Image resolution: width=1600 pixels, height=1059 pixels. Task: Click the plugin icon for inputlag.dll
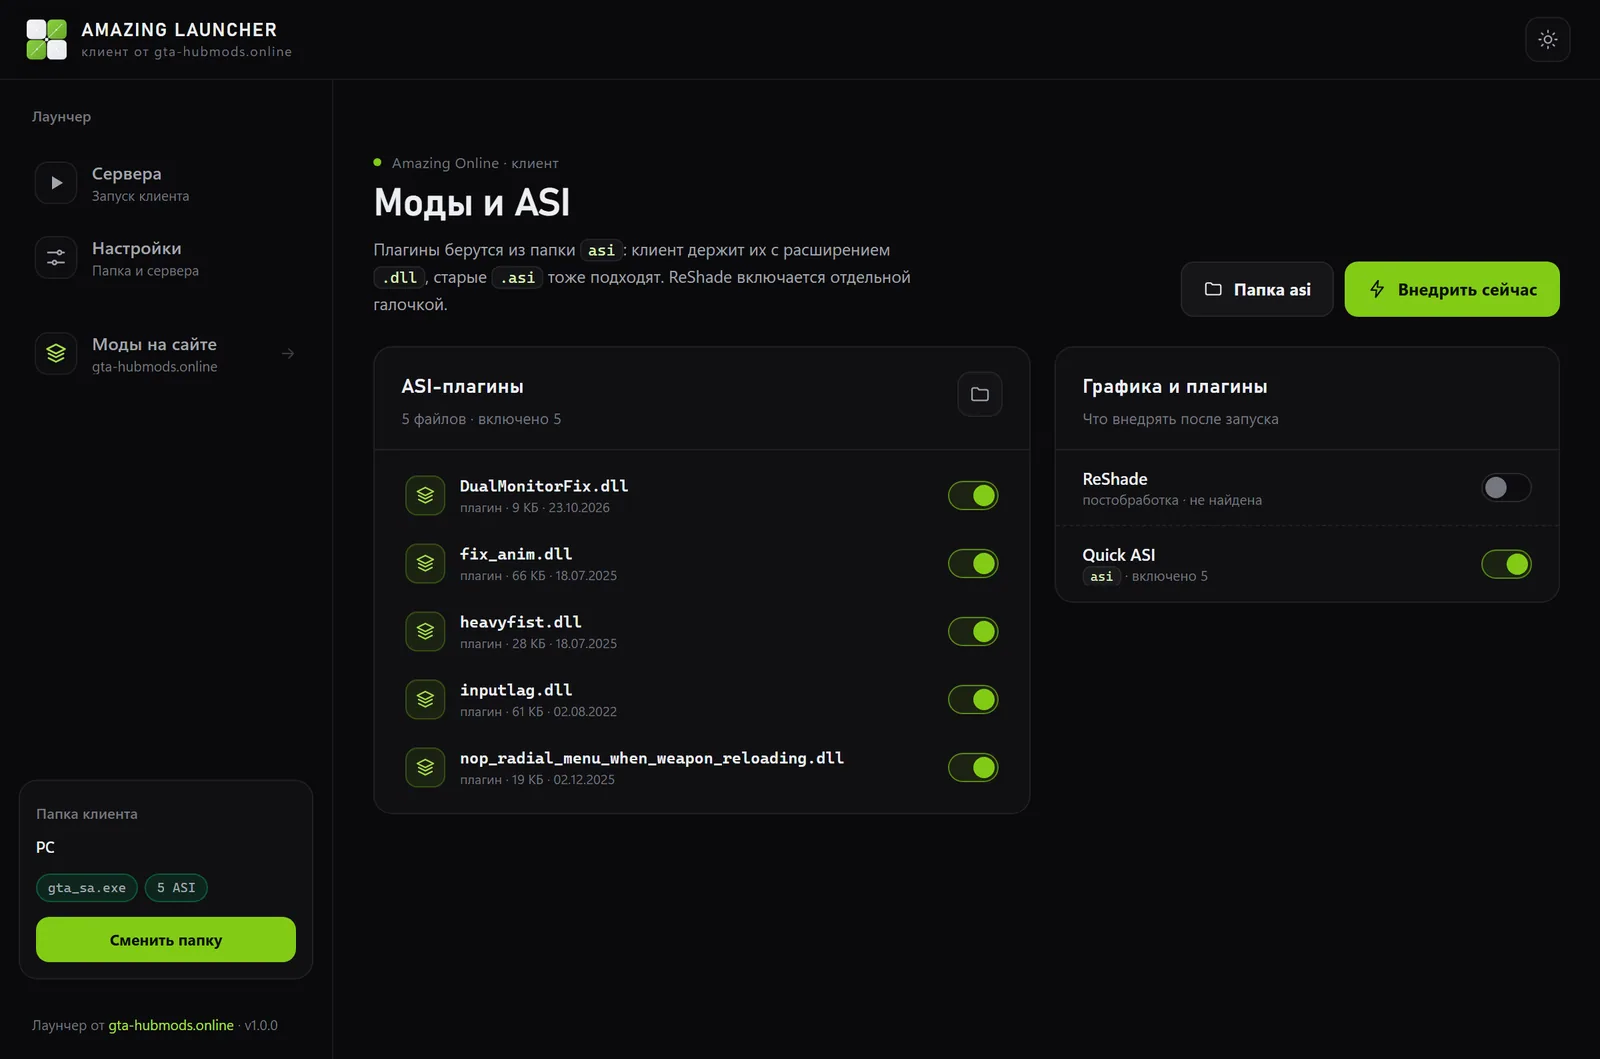(x=425, y=699)
